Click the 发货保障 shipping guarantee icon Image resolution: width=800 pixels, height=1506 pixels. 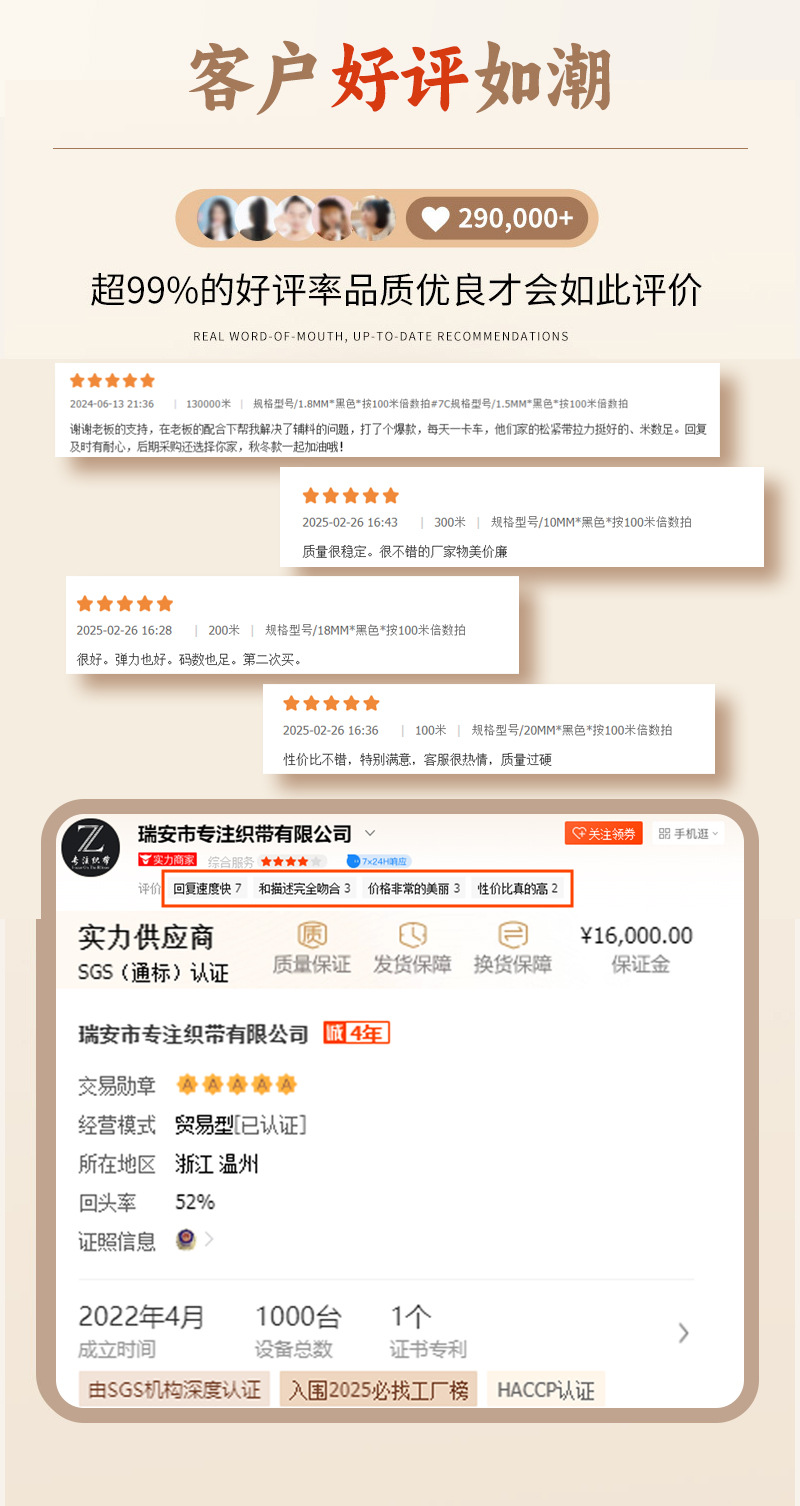(413, 936)
